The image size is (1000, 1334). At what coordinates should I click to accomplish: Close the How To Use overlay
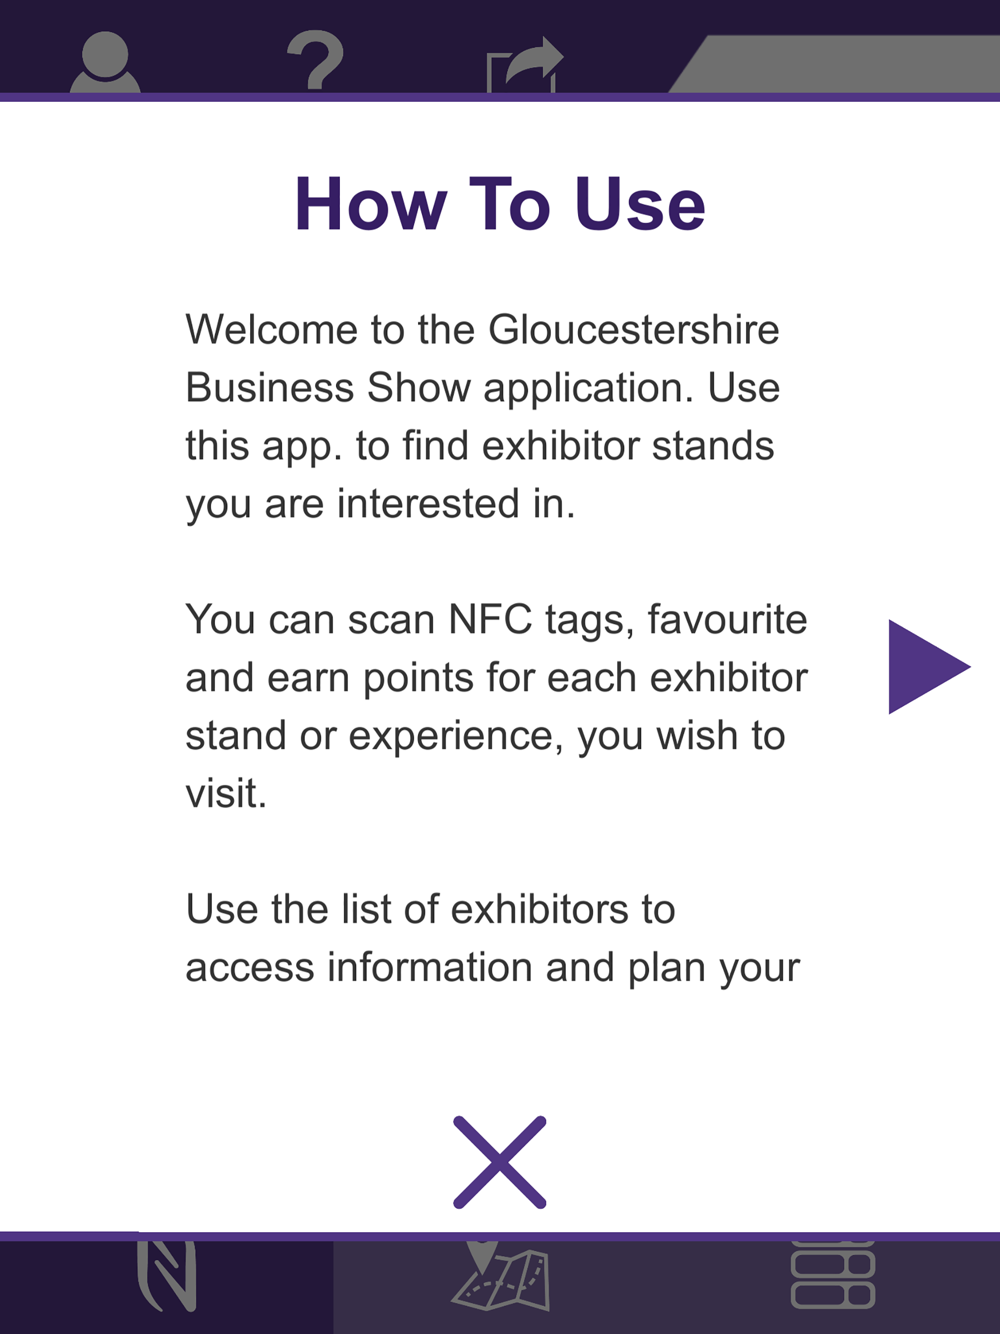click(x=500, y=1162)
